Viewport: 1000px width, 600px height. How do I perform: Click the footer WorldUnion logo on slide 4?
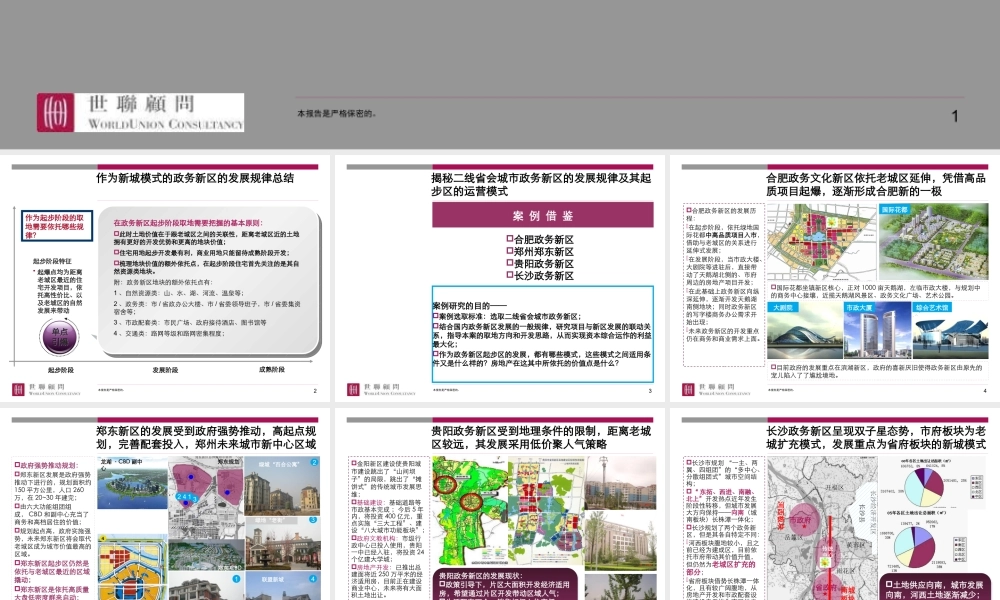[x=716, y=389]
